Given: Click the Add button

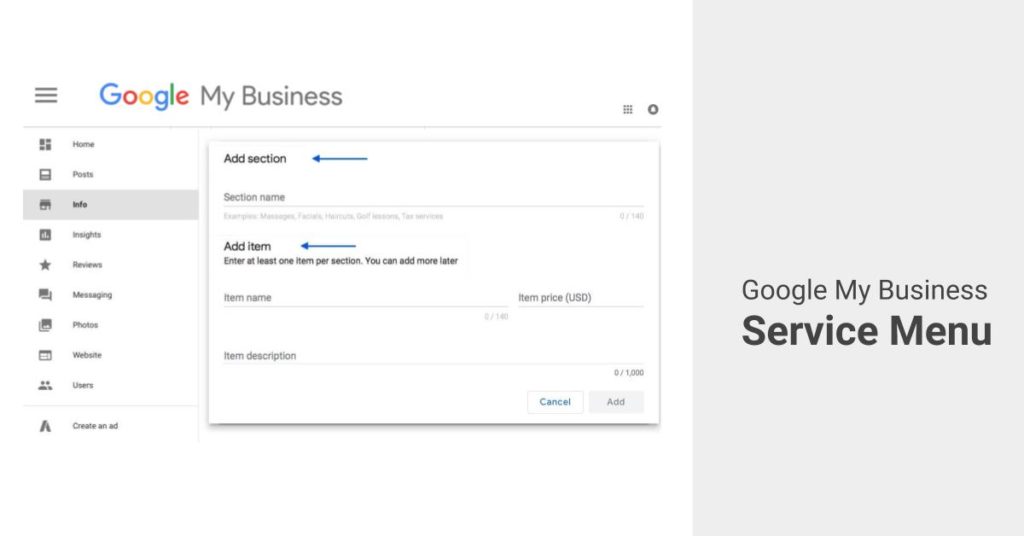Looking at the screenshot, I should pyautogui.click(x=616, y=402).
